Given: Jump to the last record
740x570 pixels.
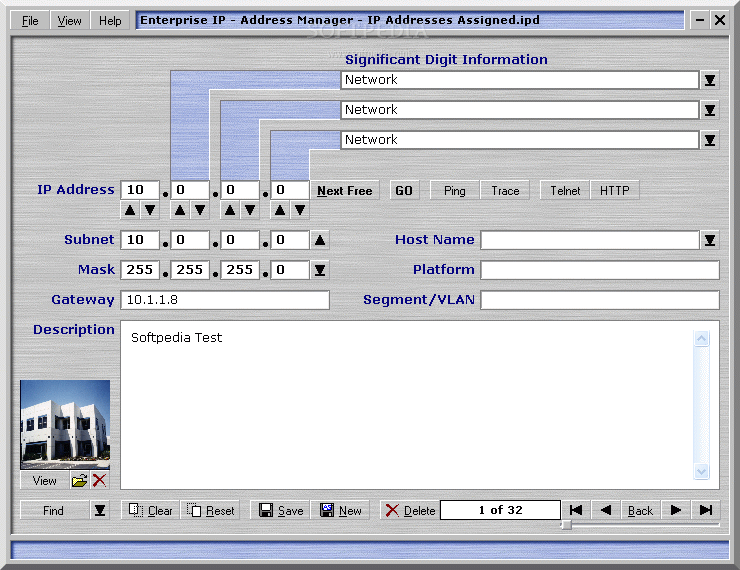Looking at the screenshot, I should (706, 510).
